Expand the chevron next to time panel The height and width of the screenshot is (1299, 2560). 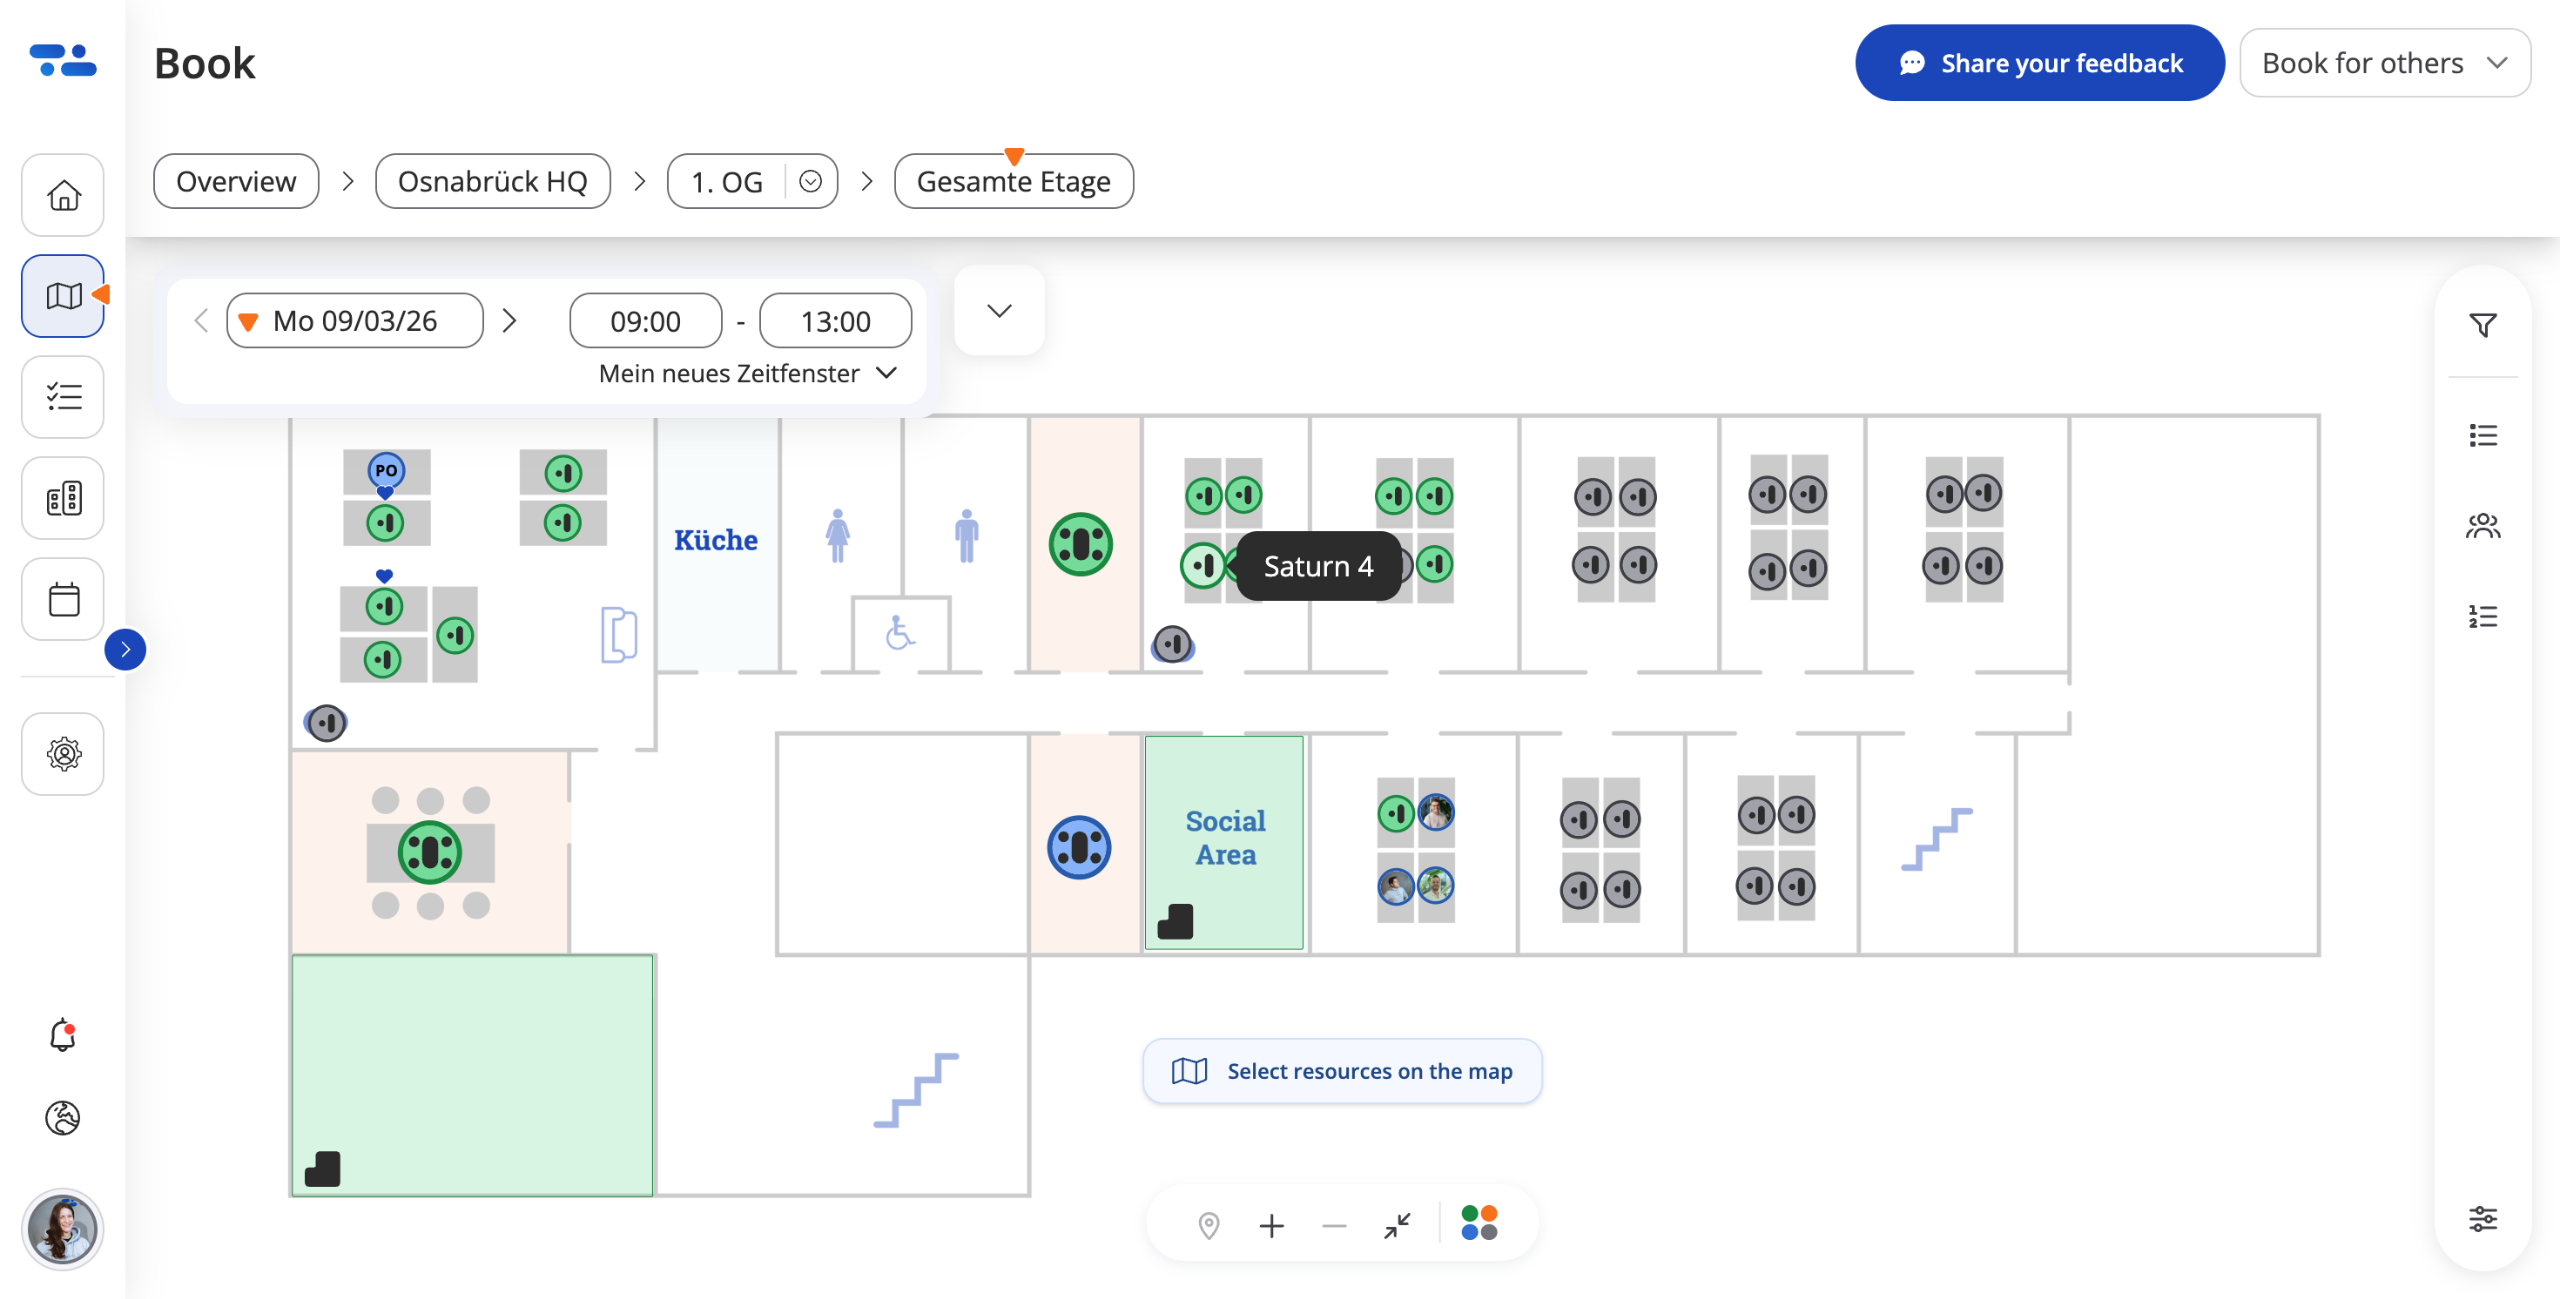999,311
